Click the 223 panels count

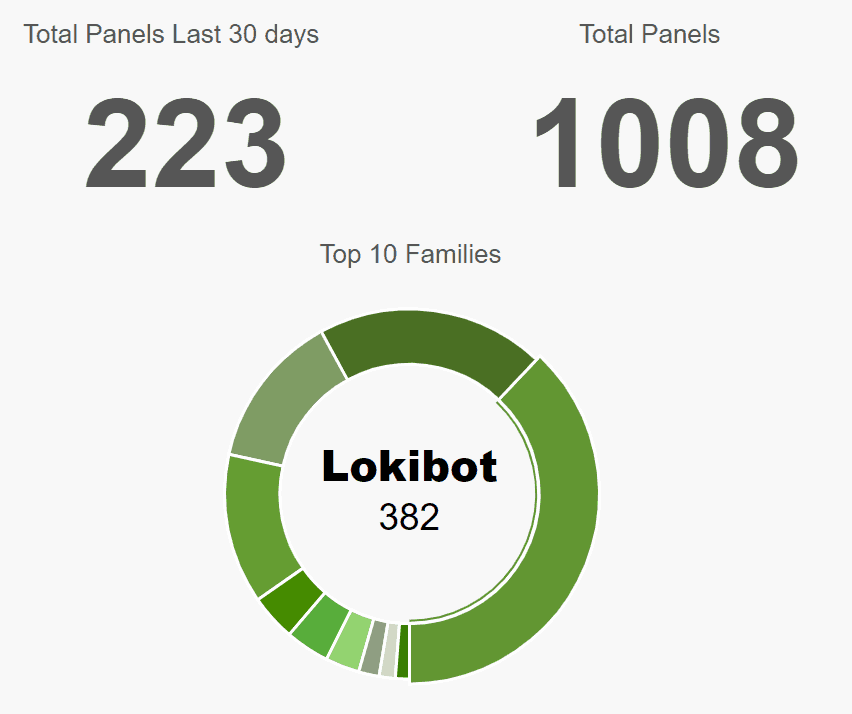coord(185,143)
